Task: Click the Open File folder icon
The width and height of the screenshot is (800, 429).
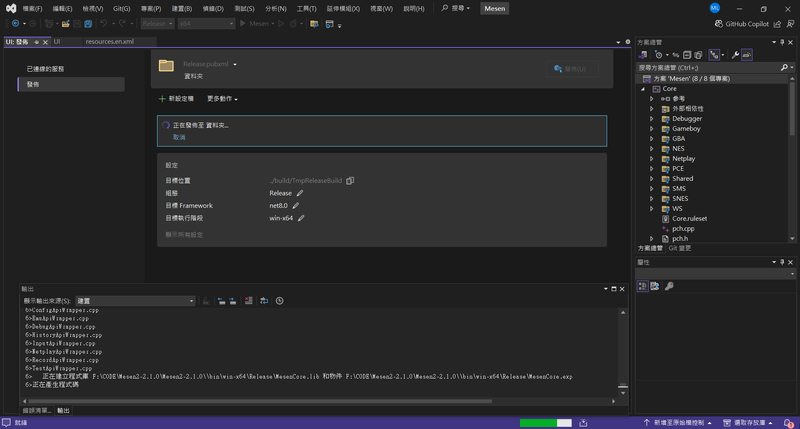Action: (65, 23)
